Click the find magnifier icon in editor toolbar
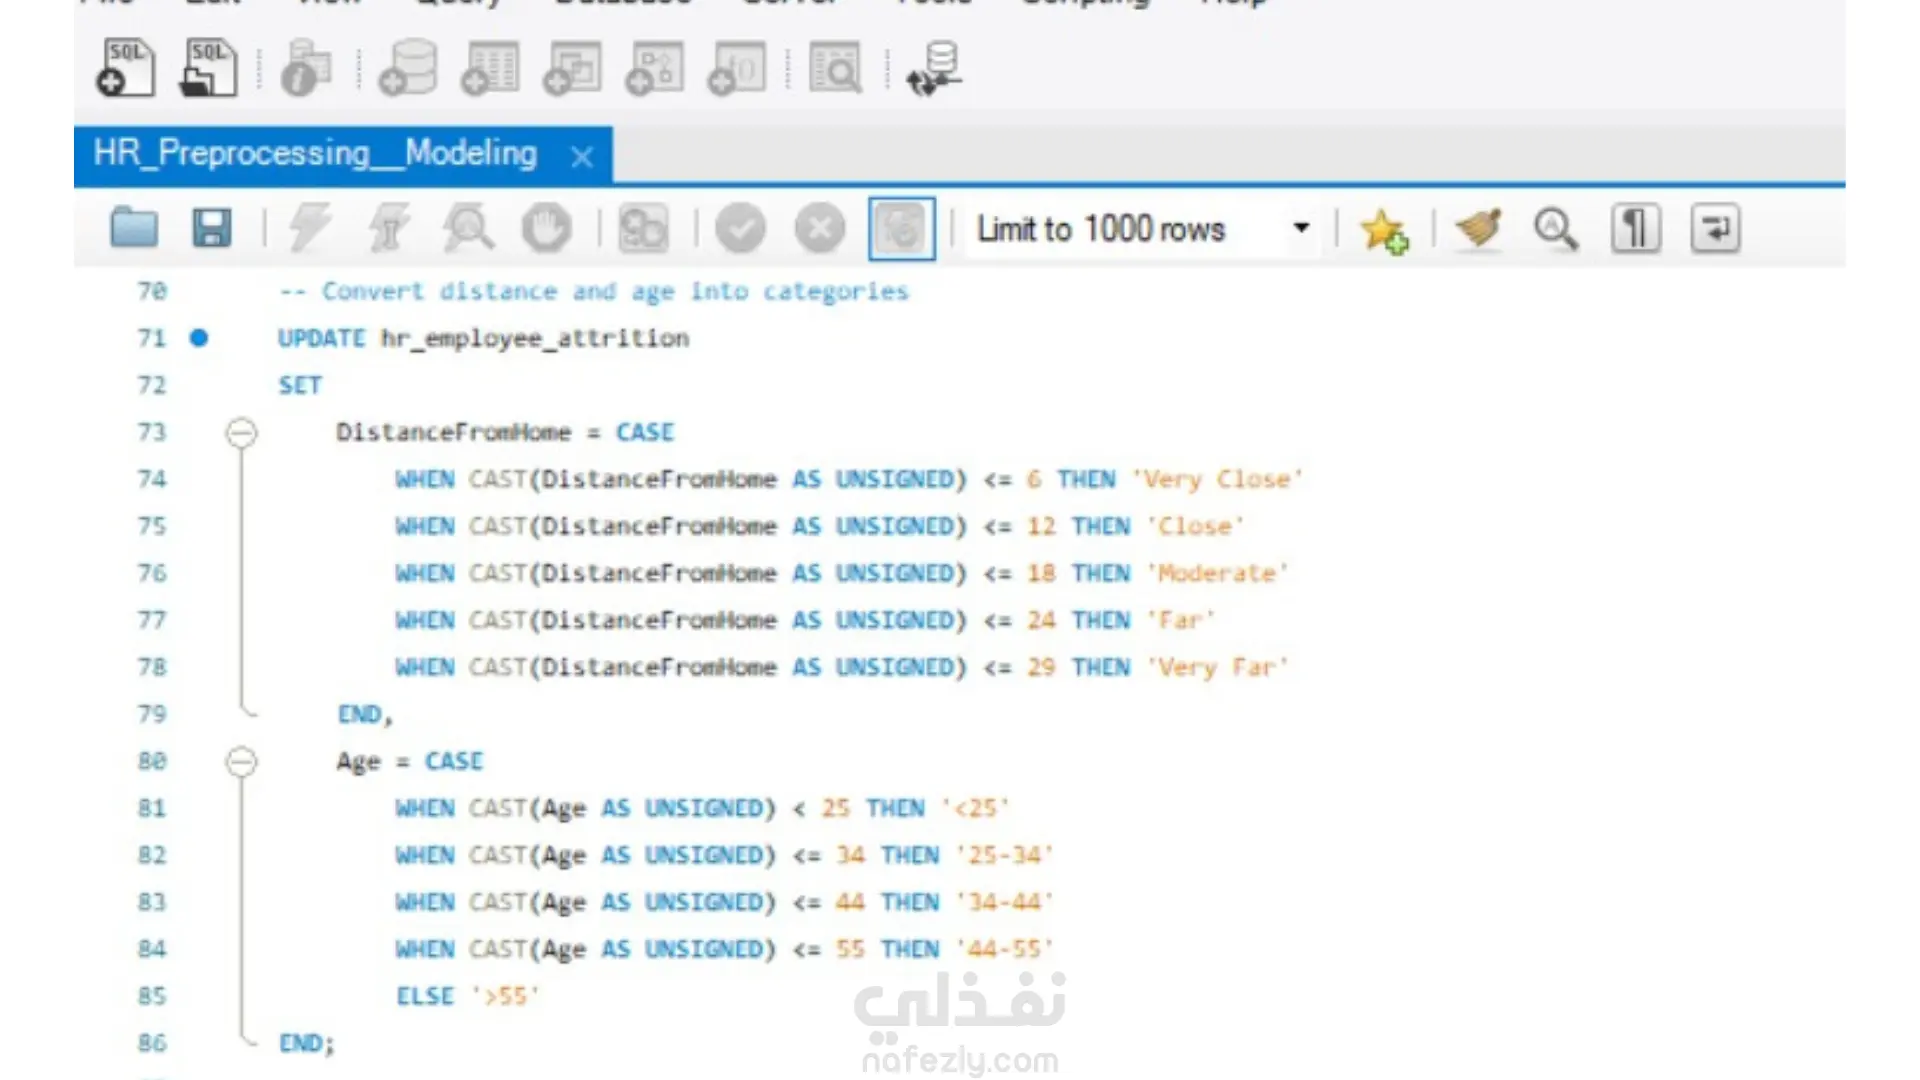The width and height of the screenshot is (1920, 1080). (1556, 229)
